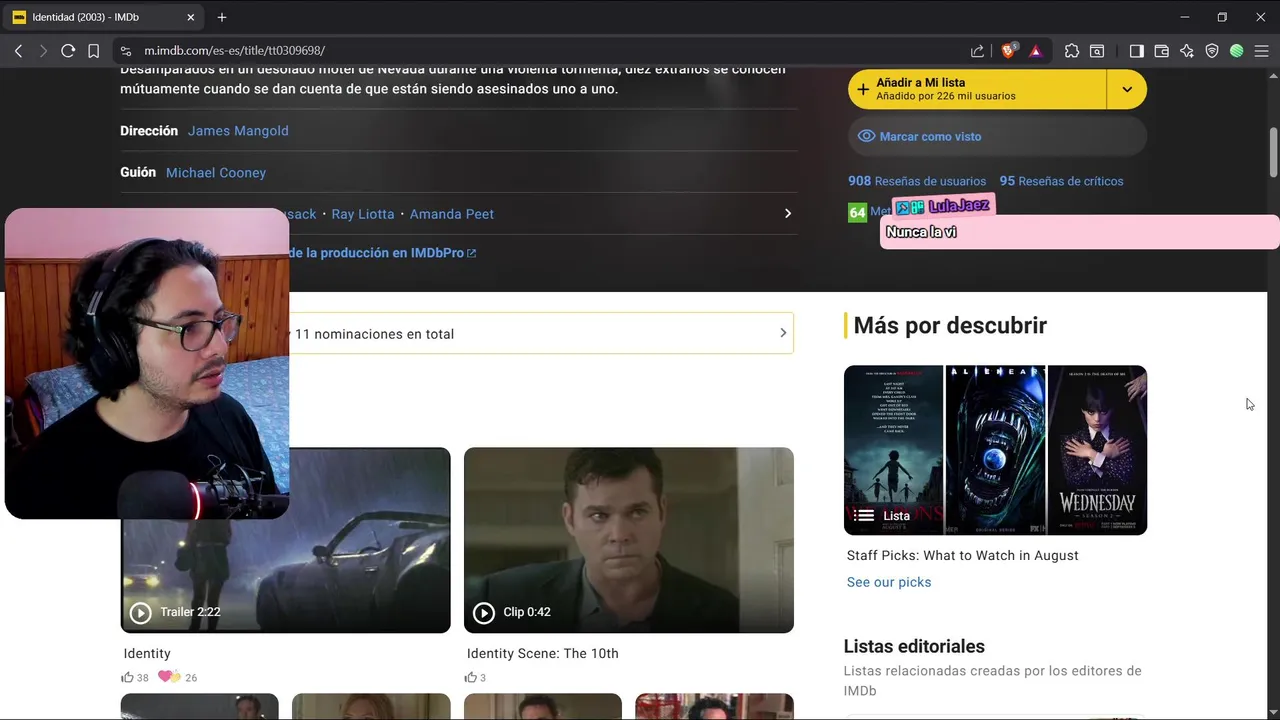
Task: Play the Clip 0:42 video
Action: (x=484, y=612)
